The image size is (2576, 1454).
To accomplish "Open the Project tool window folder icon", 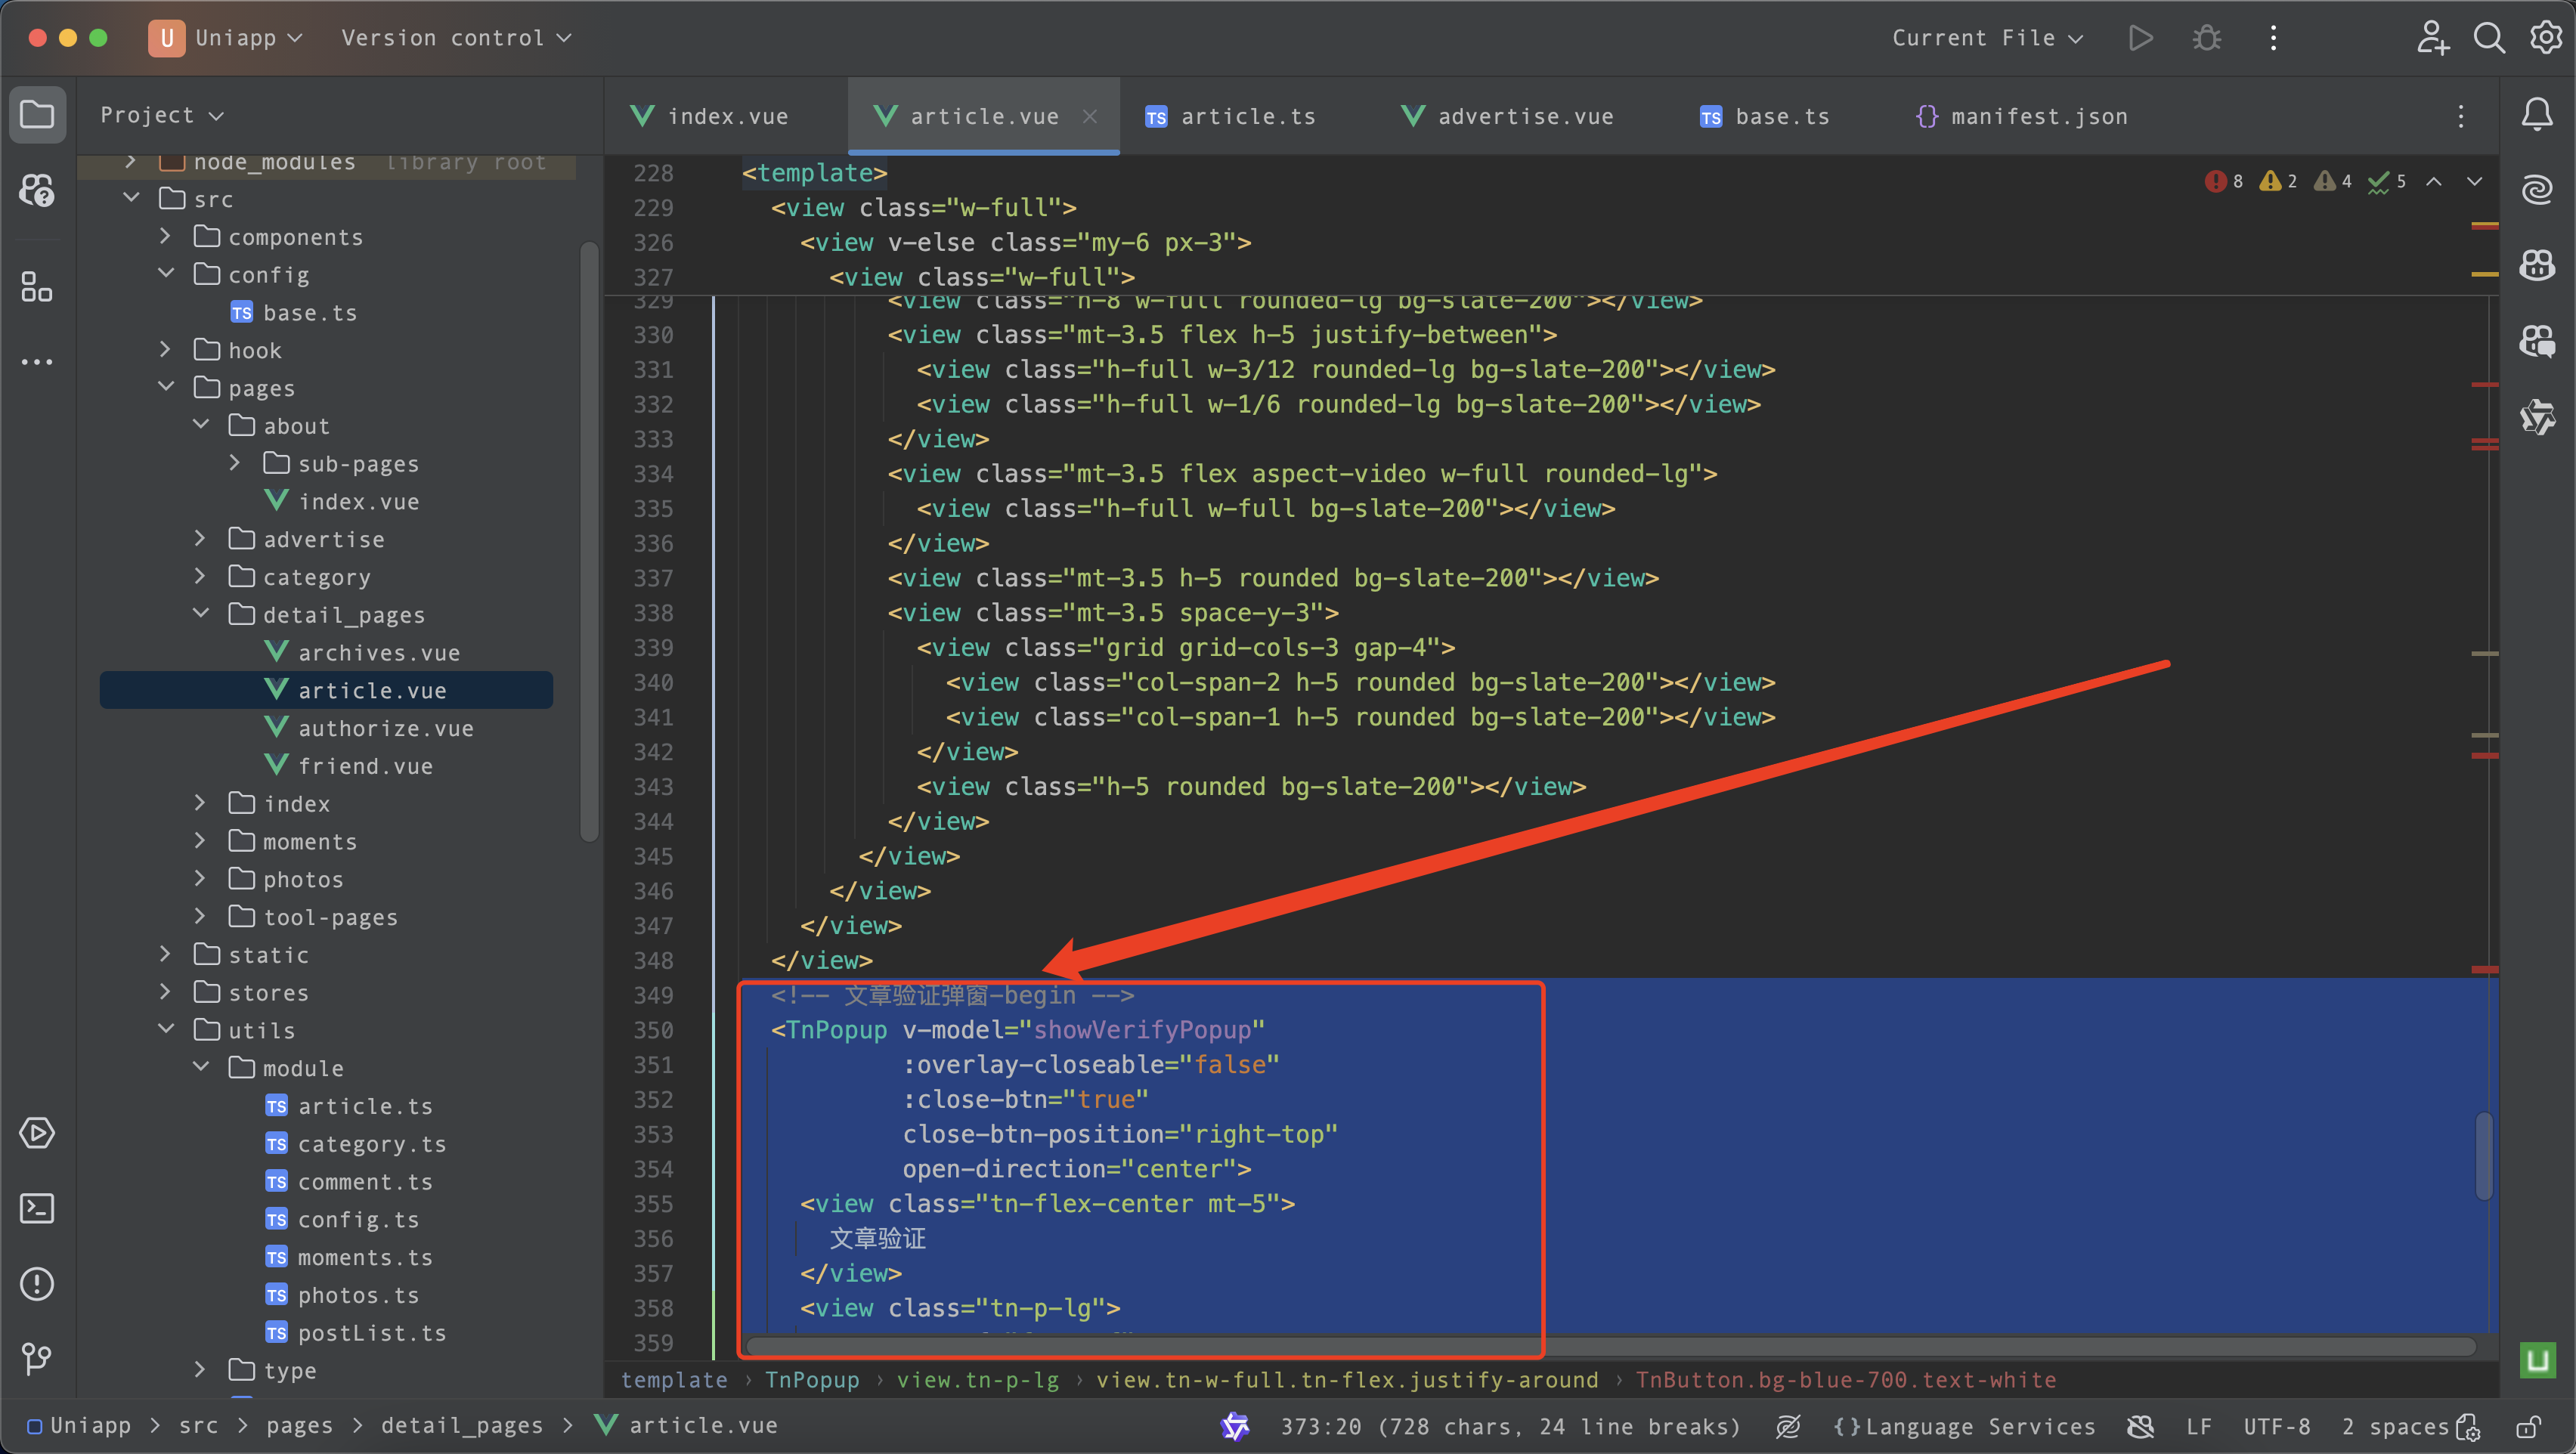I will tap(37, 114).
